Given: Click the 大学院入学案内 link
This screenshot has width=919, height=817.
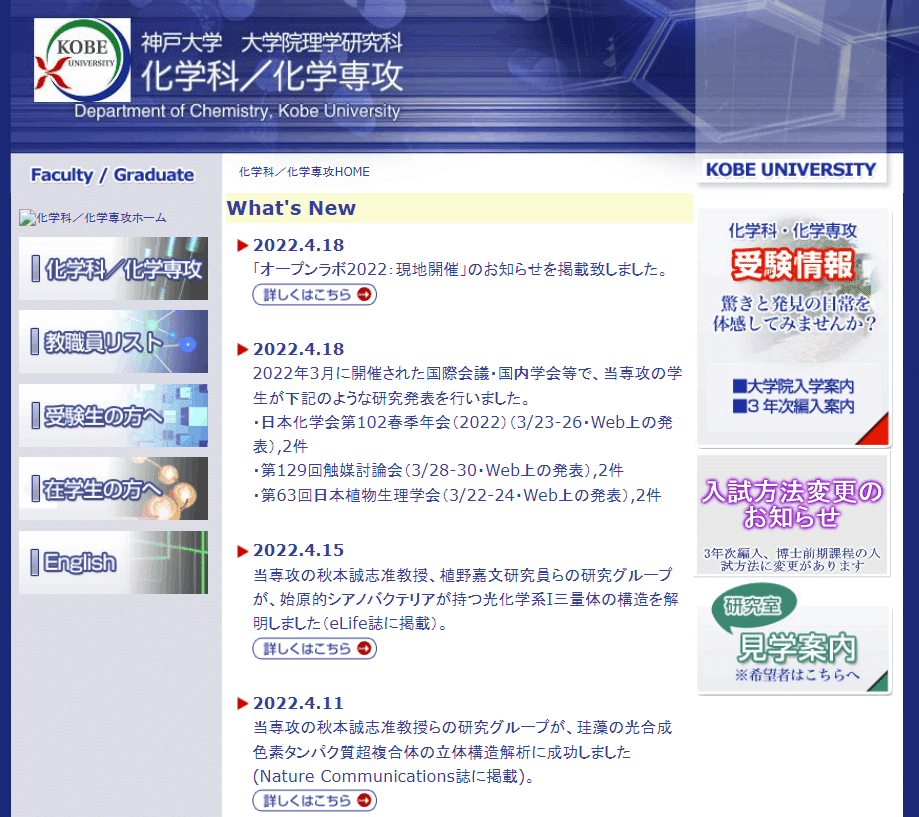Looking at the screenshot, I should (794, 386).
